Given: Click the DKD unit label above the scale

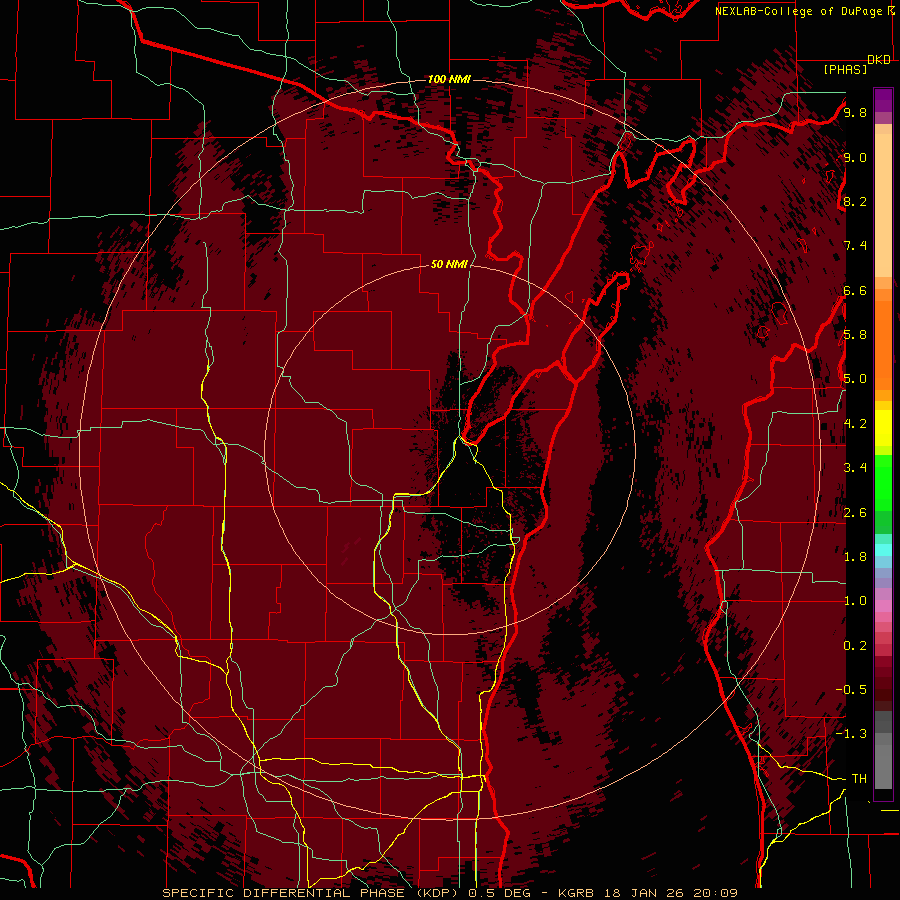Looking at the screenshot, I should pos(879,60).
